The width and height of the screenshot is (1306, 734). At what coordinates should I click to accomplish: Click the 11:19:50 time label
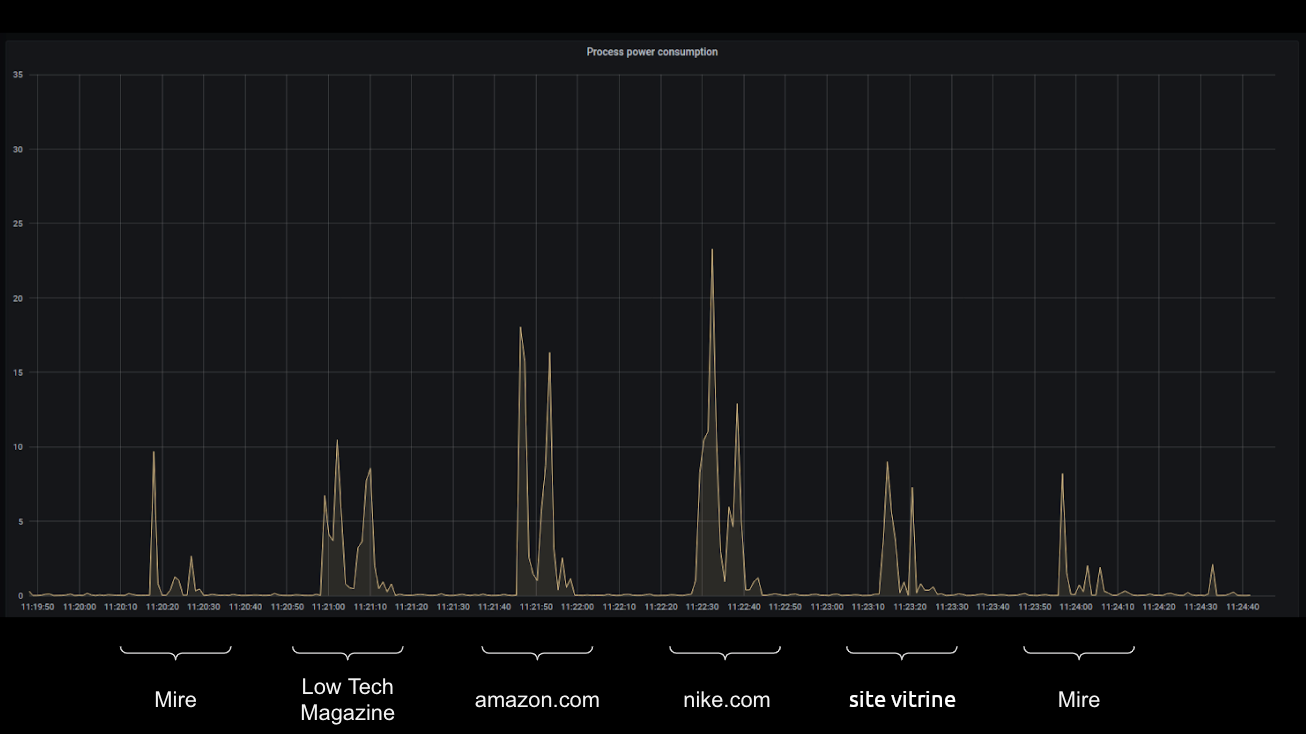point(38,606)
